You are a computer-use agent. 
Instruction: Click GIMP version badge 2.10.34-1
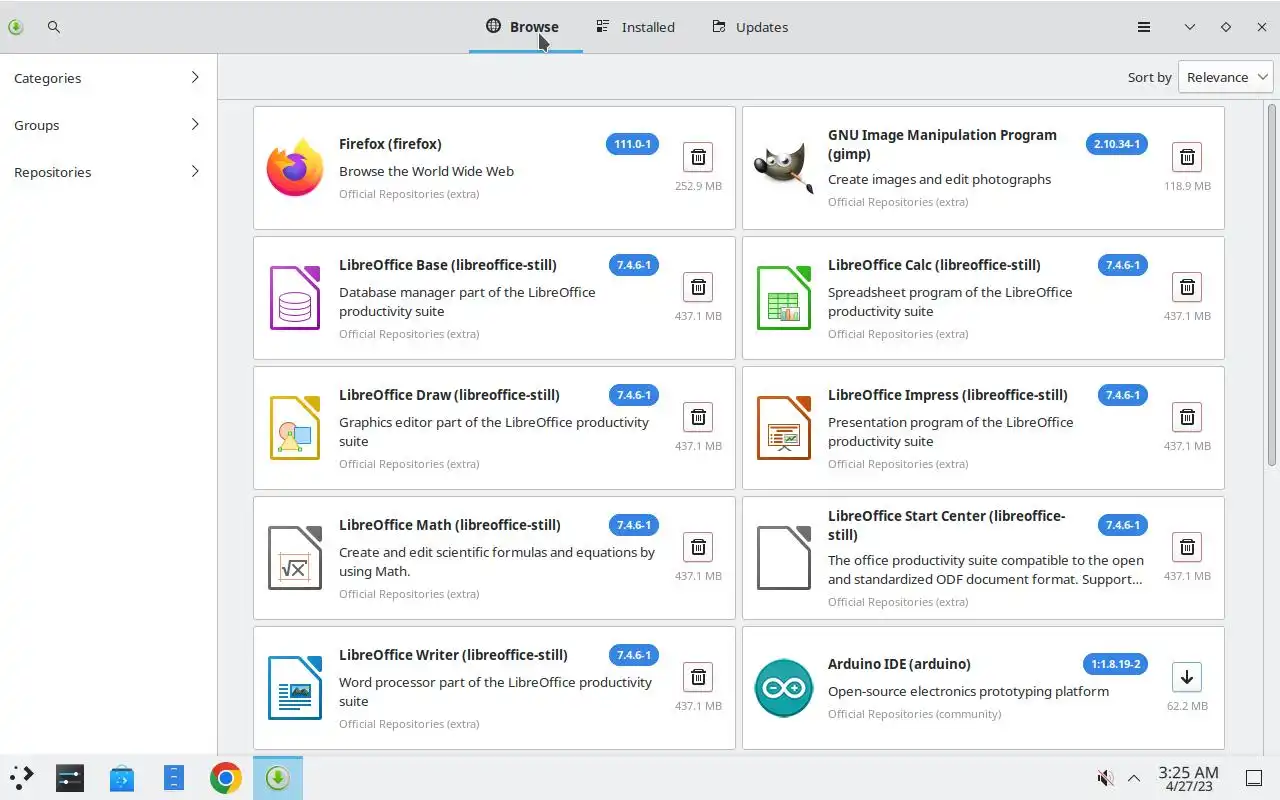tap(1117, 144)
